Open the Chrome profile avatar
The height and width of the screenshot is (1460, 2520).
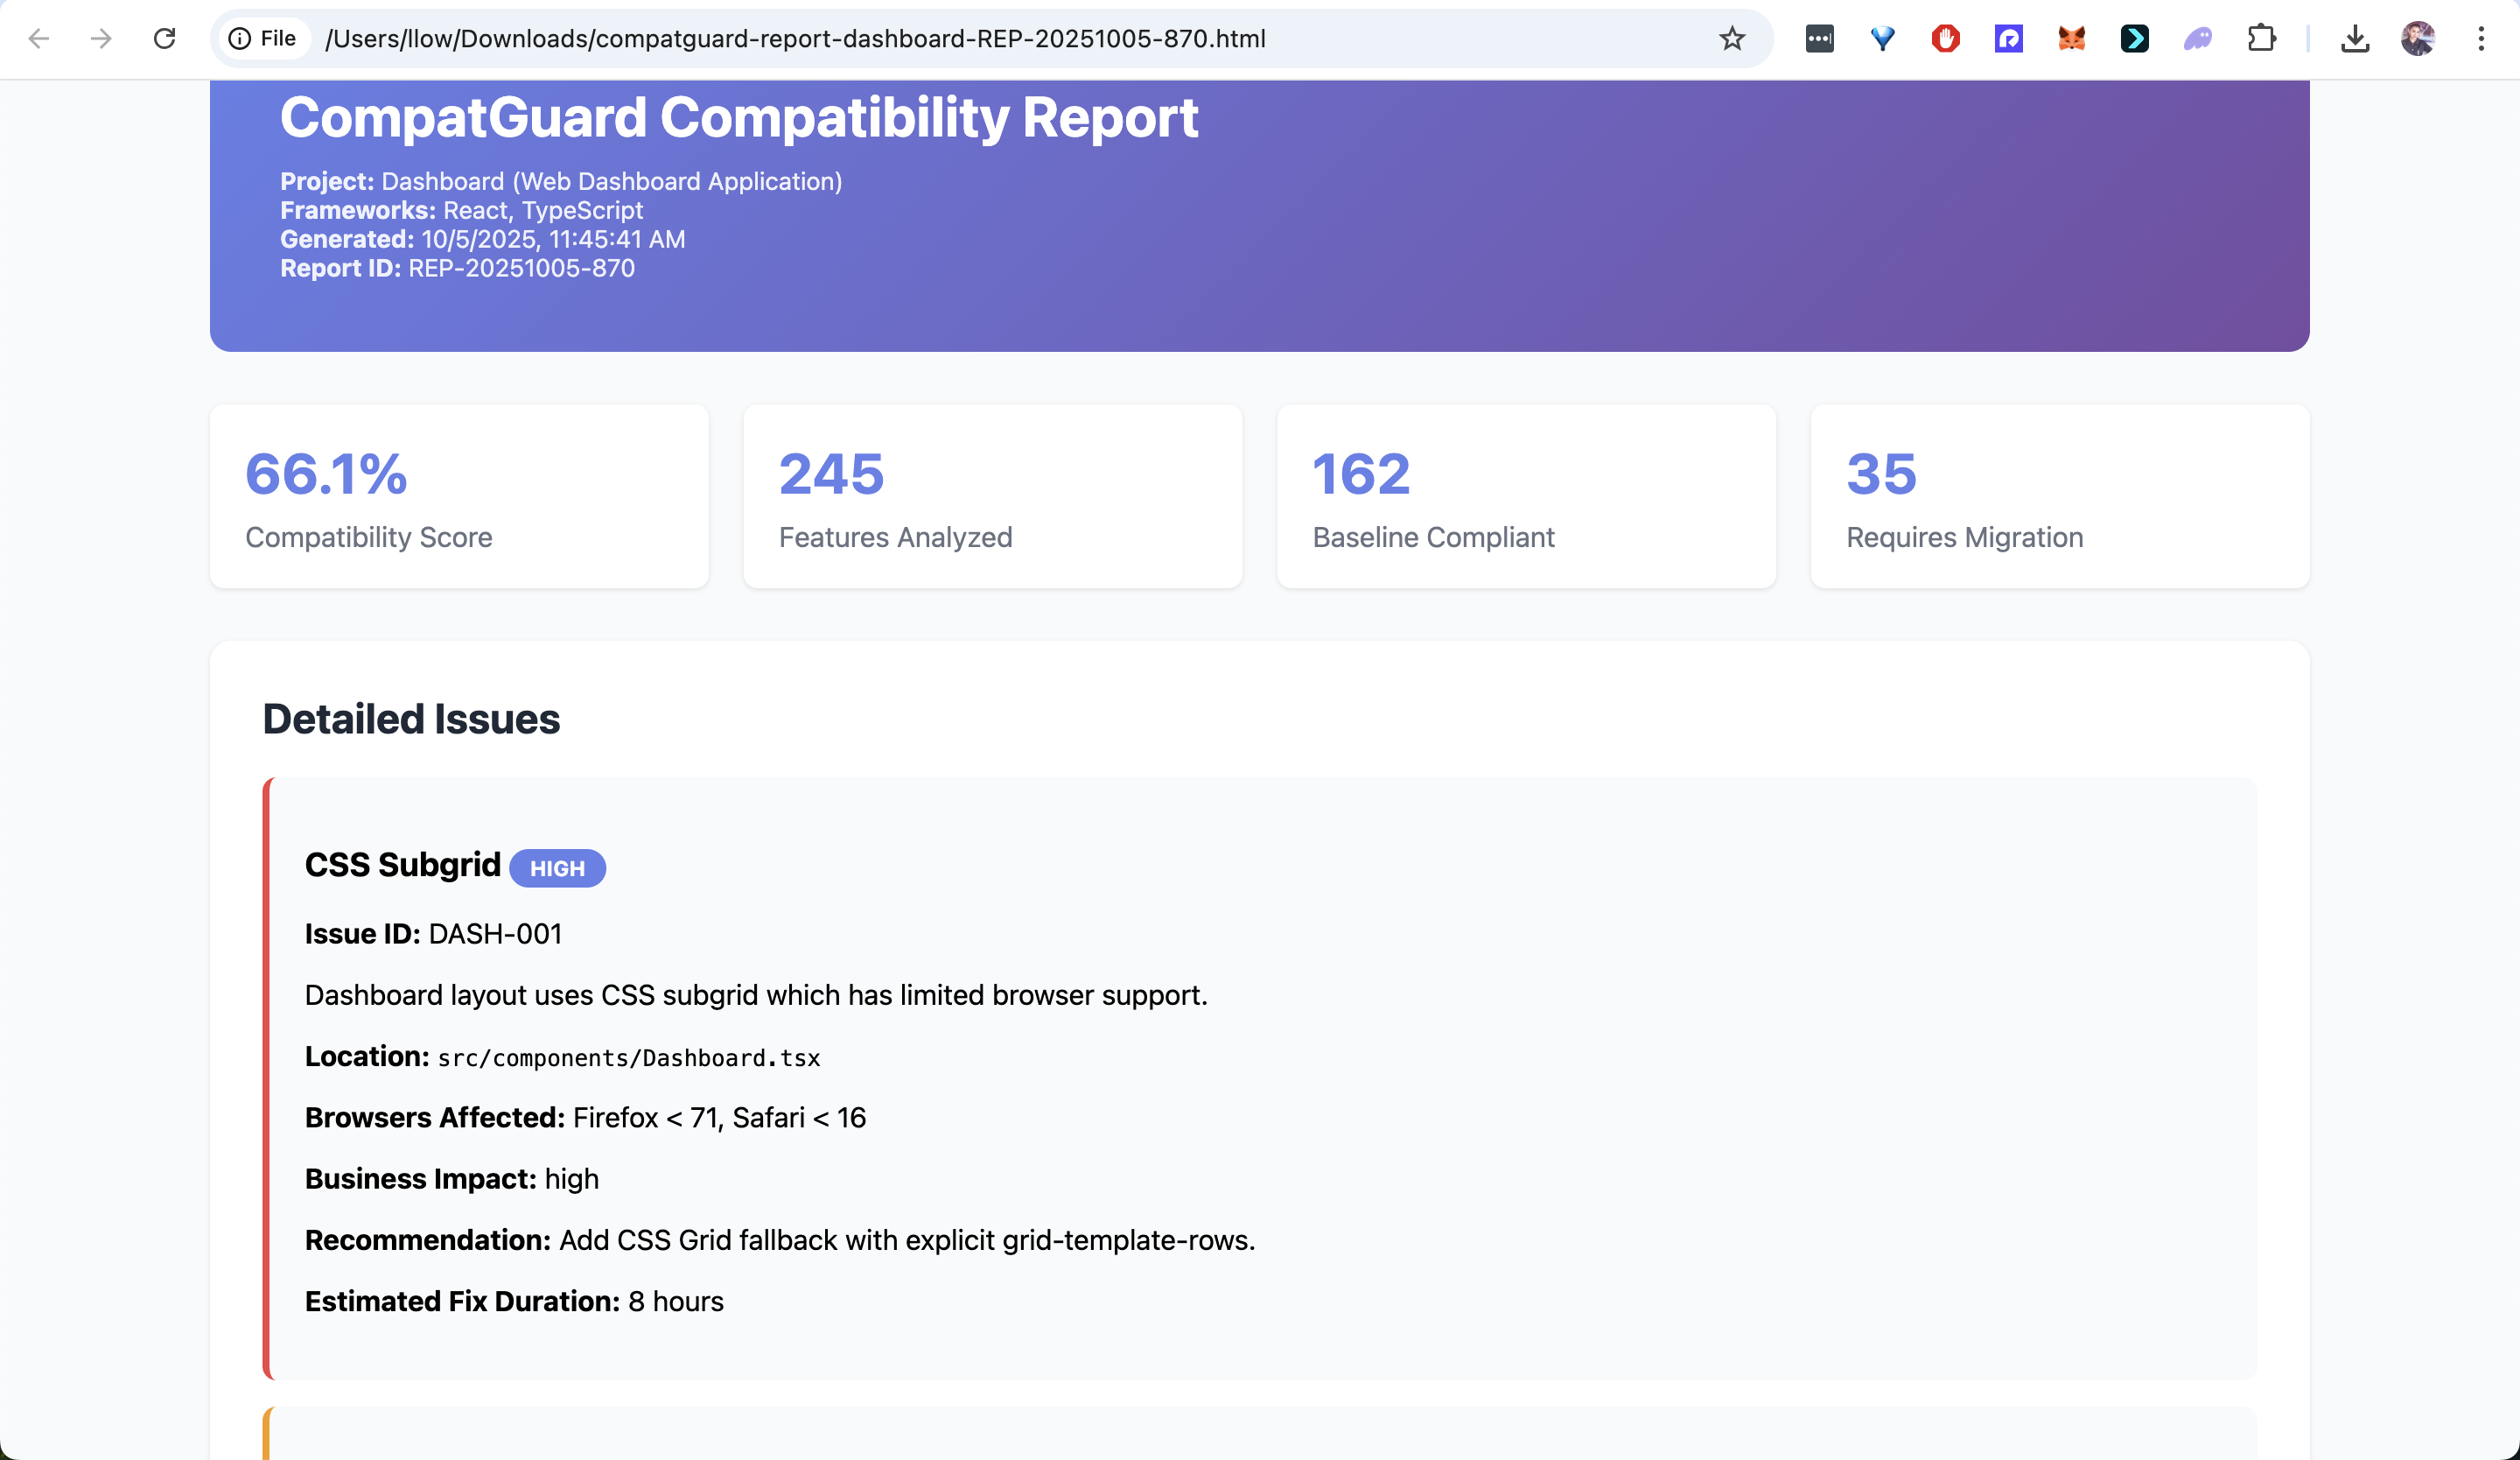pyautogui.click(x=2418, y=39)
